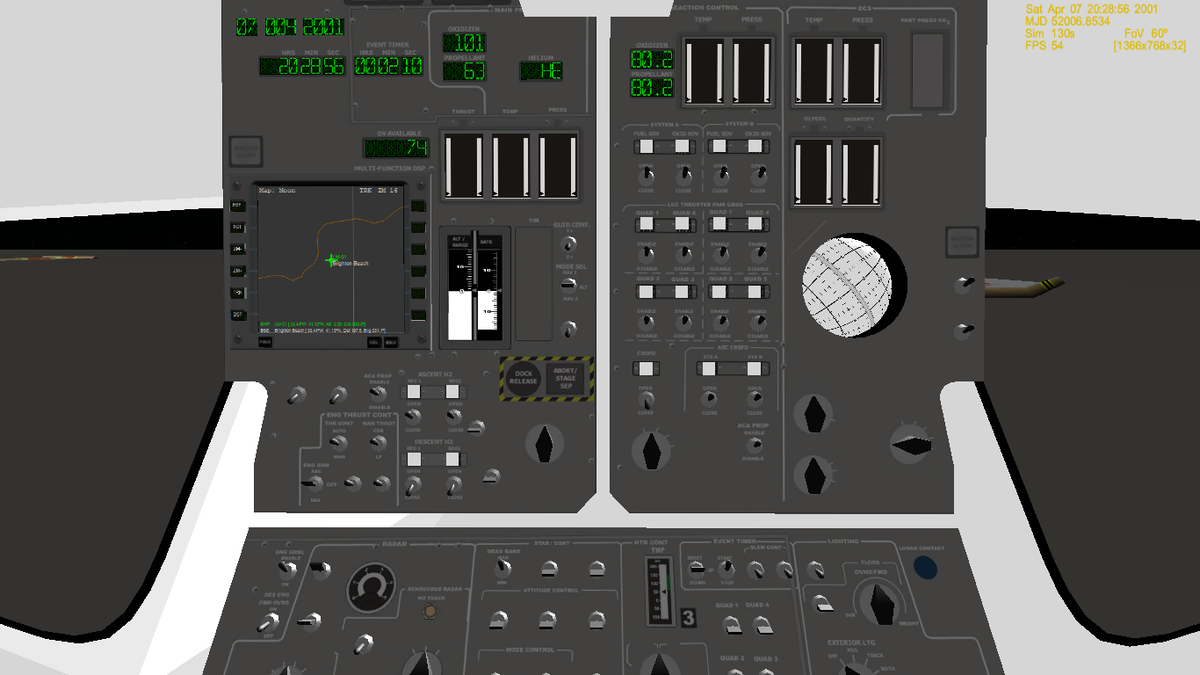Click the ASC CRSFD SYS B talkback
The image size is (1200, 675).
pos(754,368)
